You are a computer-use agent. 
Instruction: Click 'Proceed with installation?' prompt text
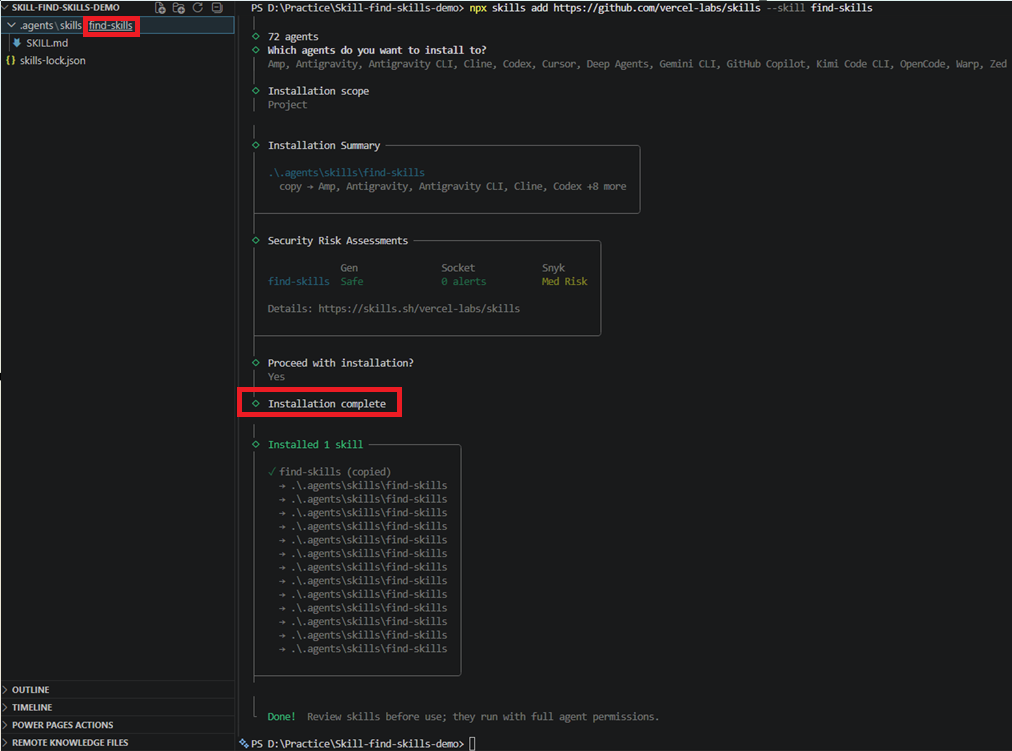pos(340,363)
